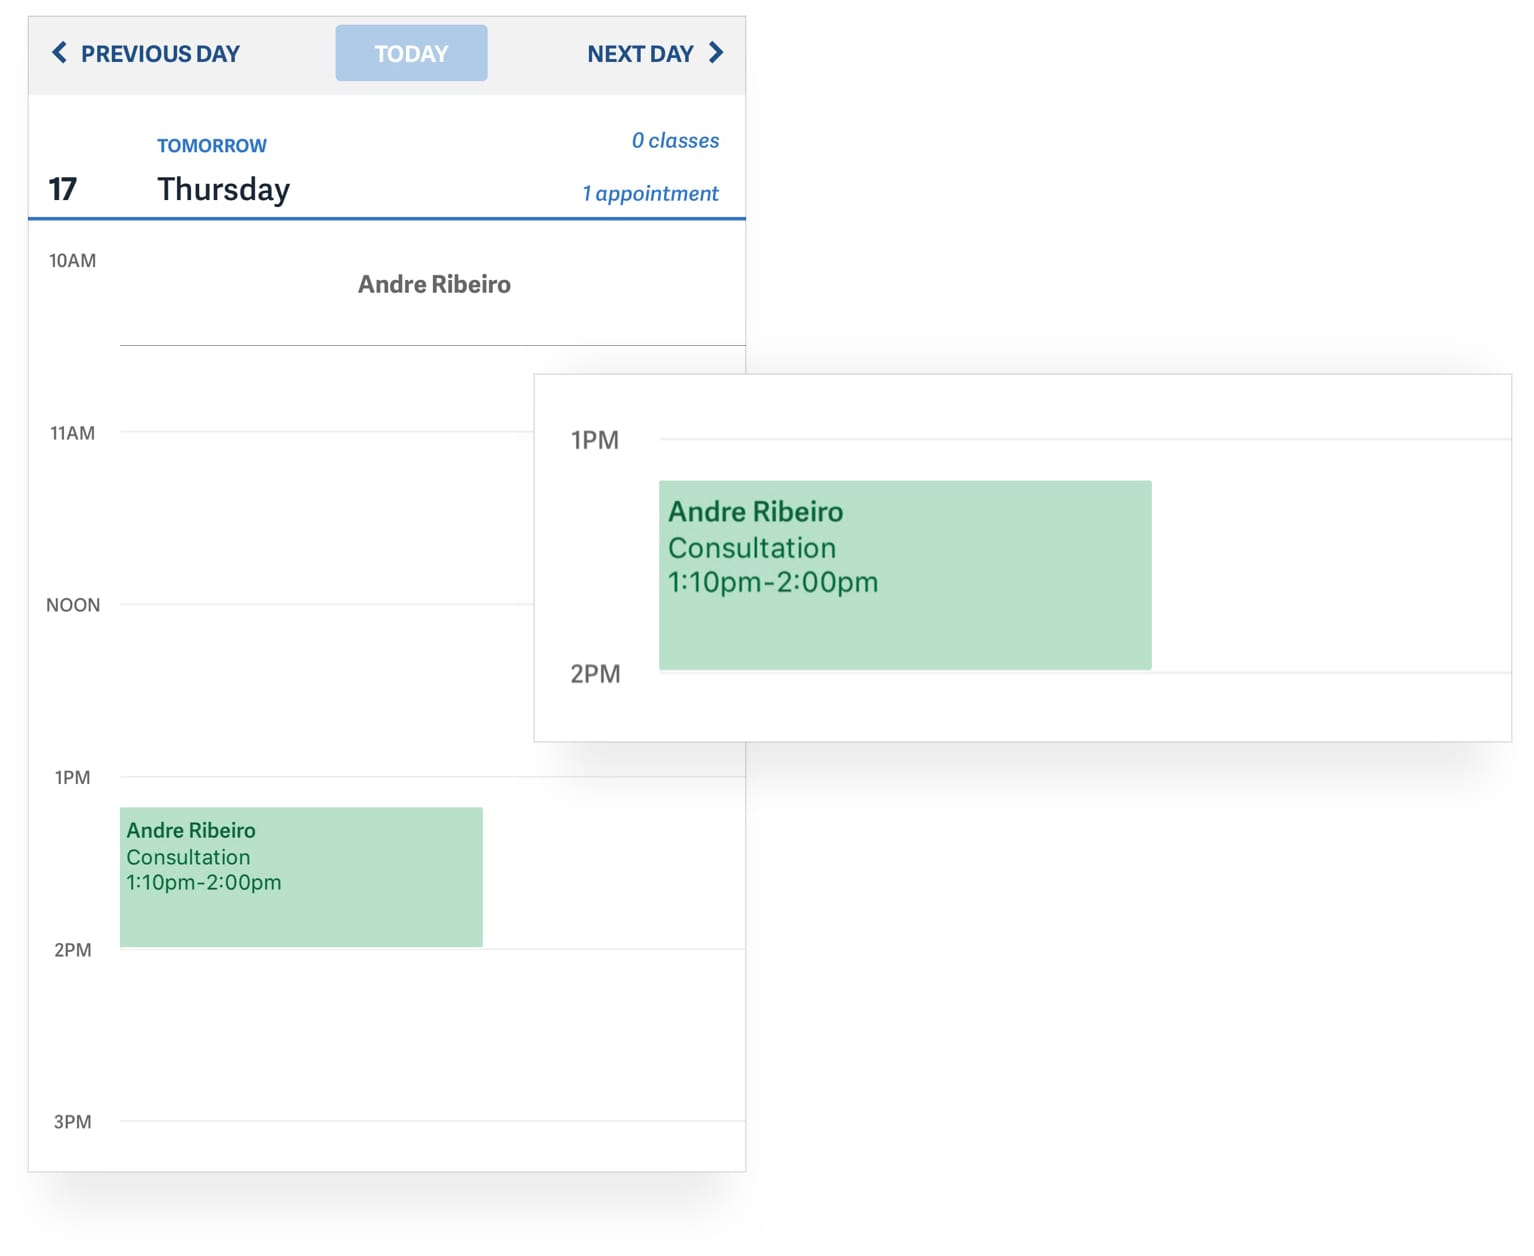Click the right chevron beside Next Day
This screenshot has height=1256, width=1534.
[717, 53]
